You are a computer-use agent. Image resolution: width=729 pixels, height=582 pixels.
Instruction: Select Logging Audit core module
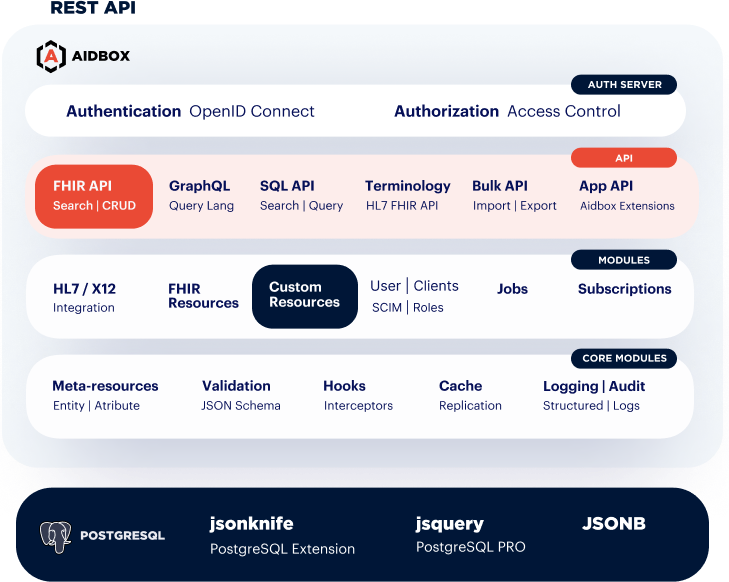(x=594, y=395)
